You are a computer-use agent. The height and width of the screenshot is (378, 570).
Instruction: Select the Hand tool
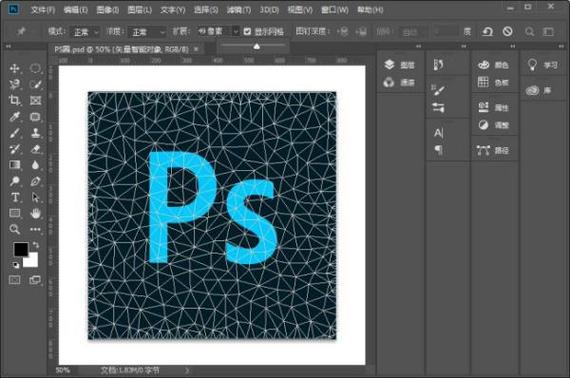tap(35, 213)
